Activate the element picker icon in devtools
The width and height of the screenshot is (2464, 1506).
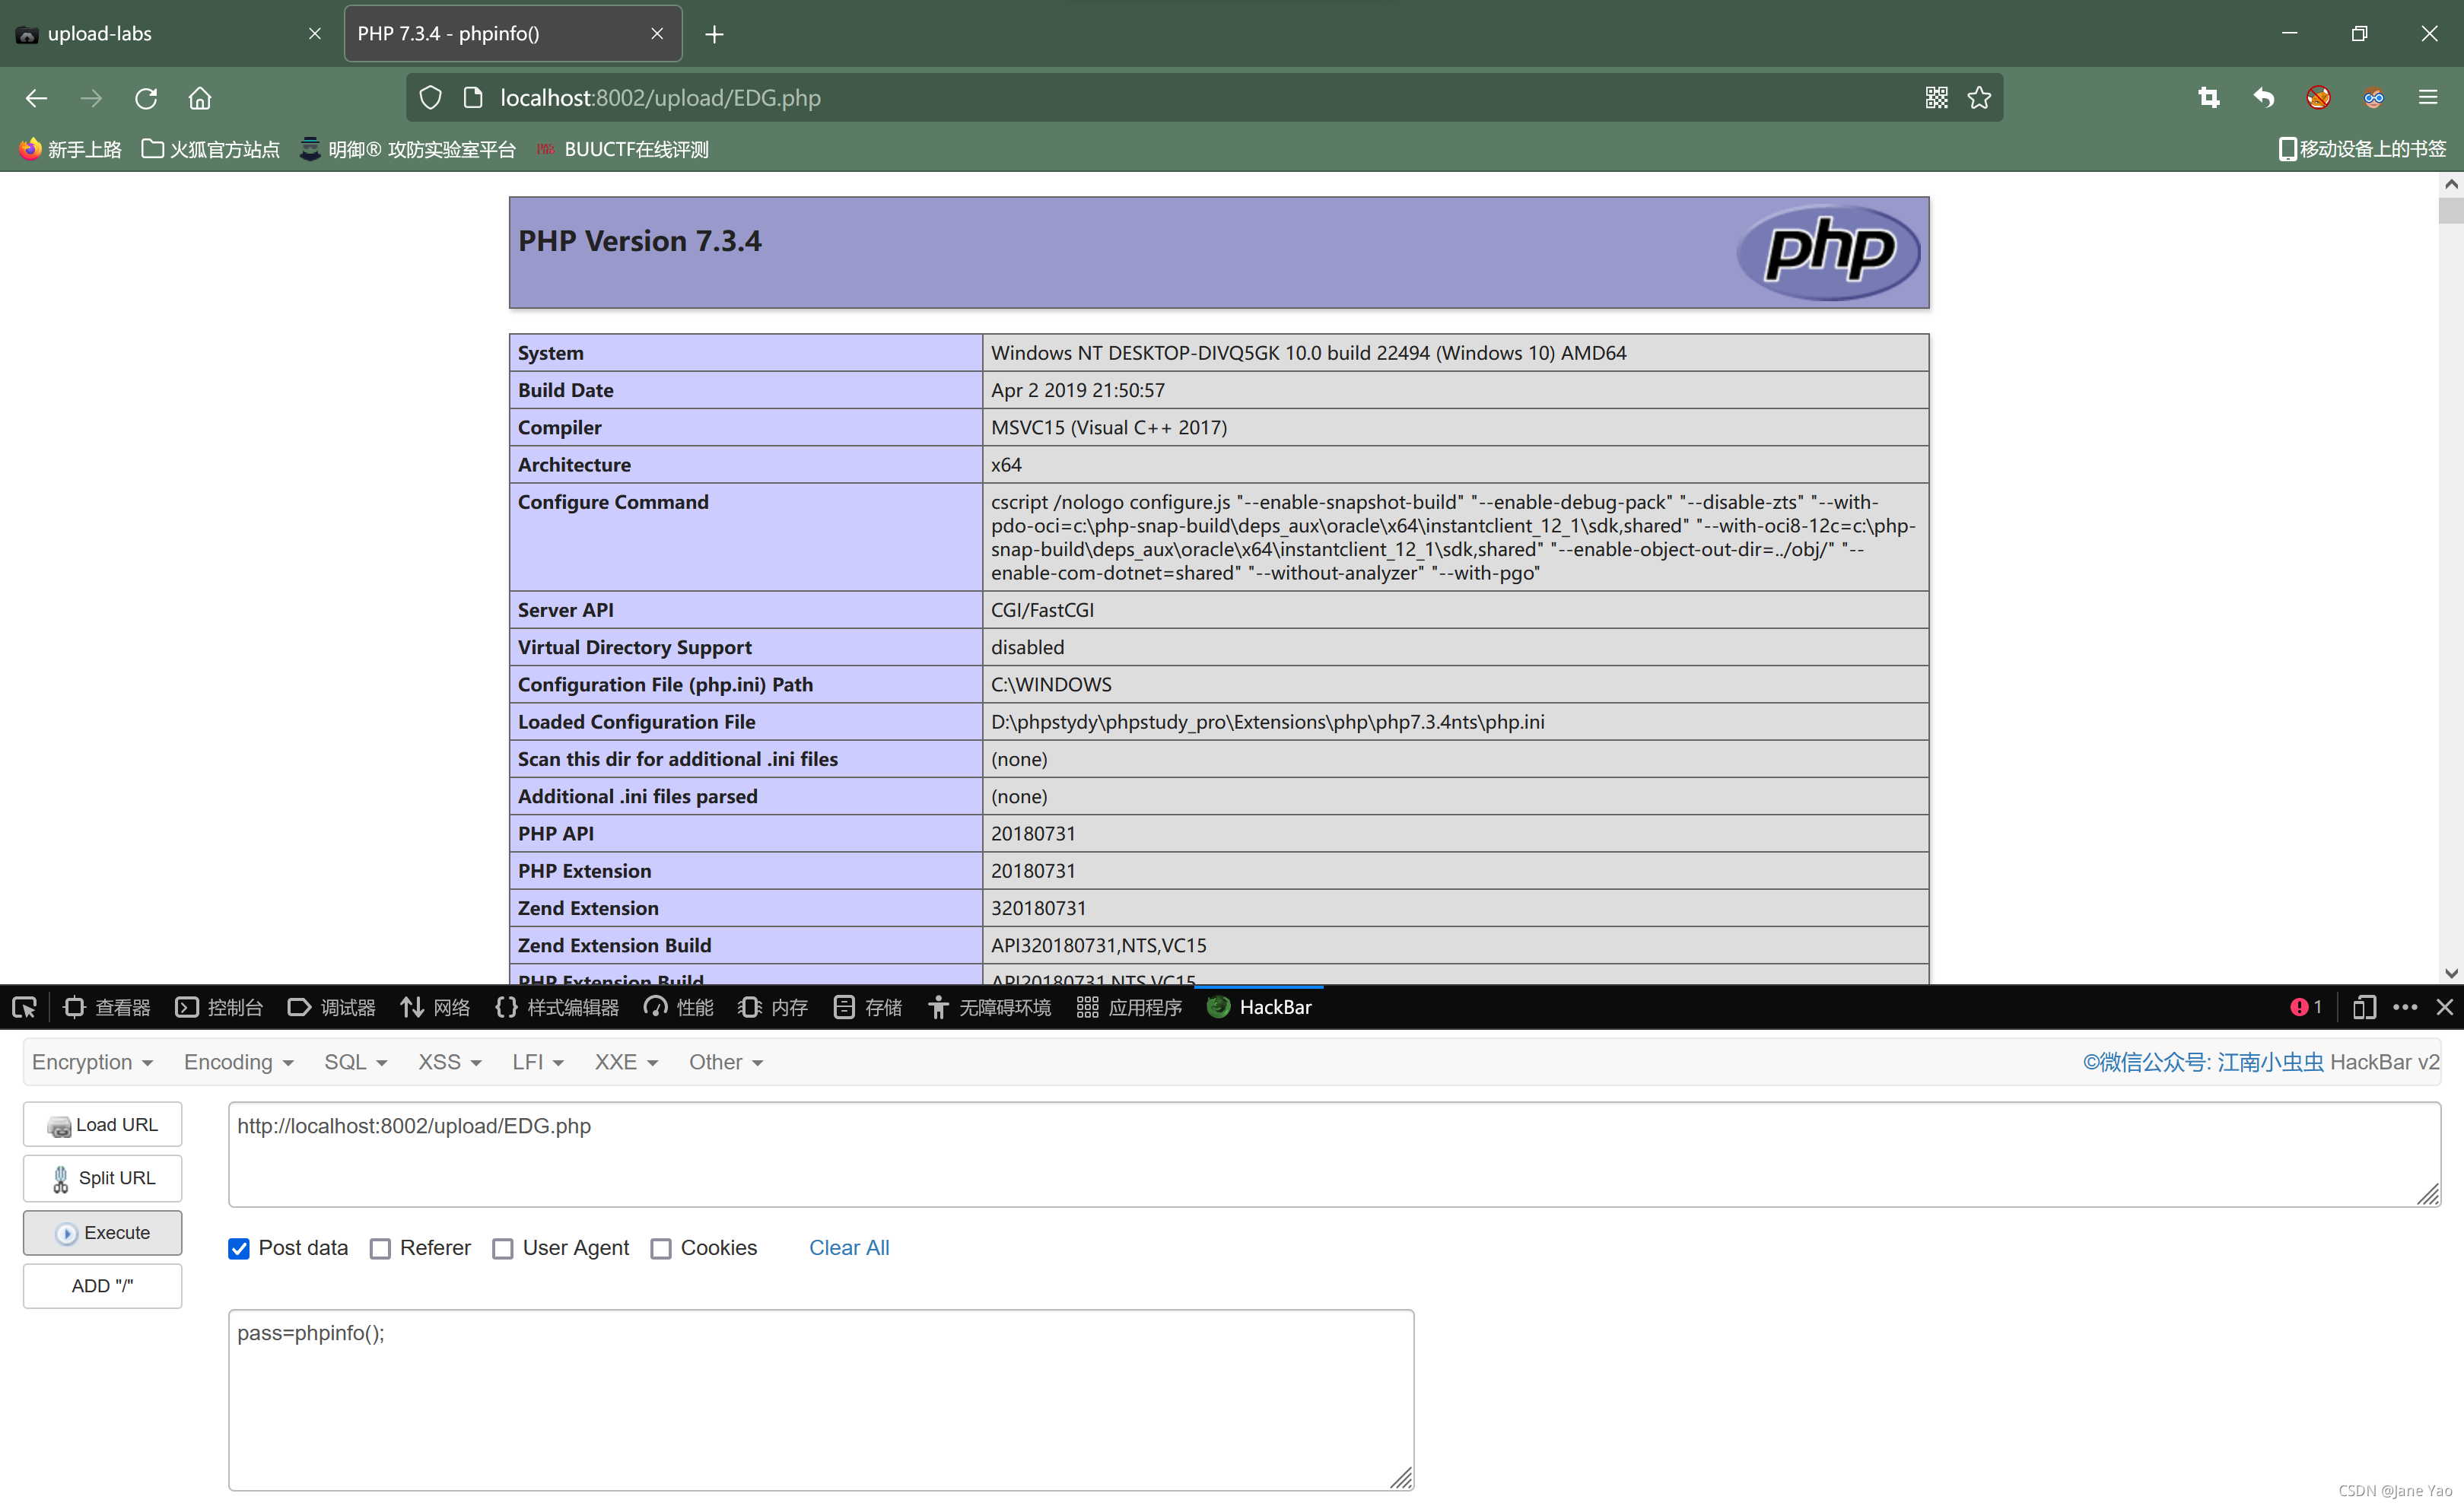click(x=25, y=1007)
